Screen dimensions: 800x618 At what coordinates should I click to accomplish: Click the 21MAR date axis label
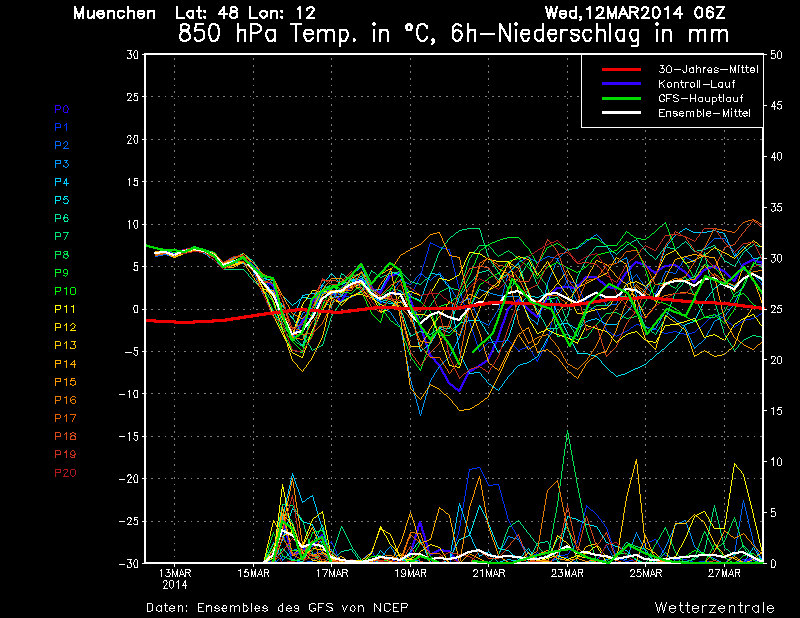point(489,574)
